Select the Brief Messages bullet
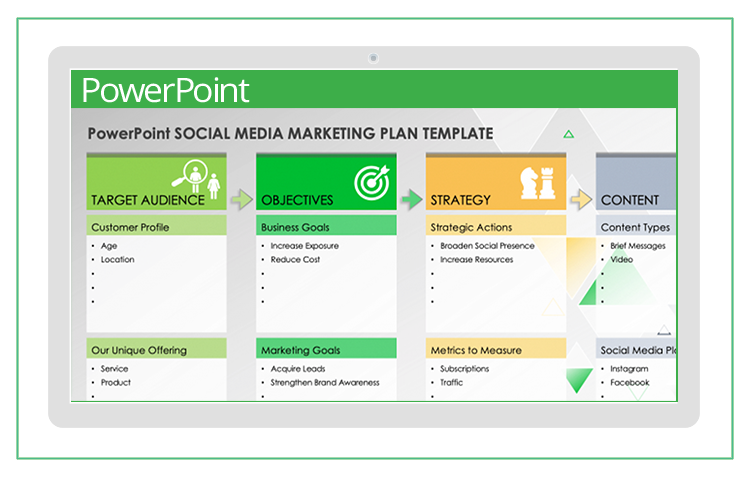Image resolution: width=746 pixels, height=479 pixels. (x=638, y=246)
